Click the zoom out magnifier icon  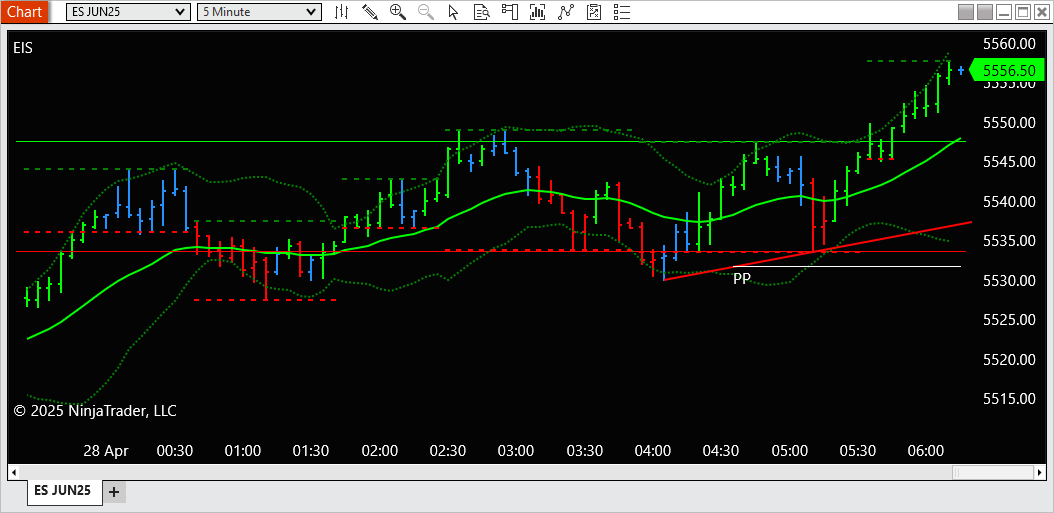[x=425, y=11]
